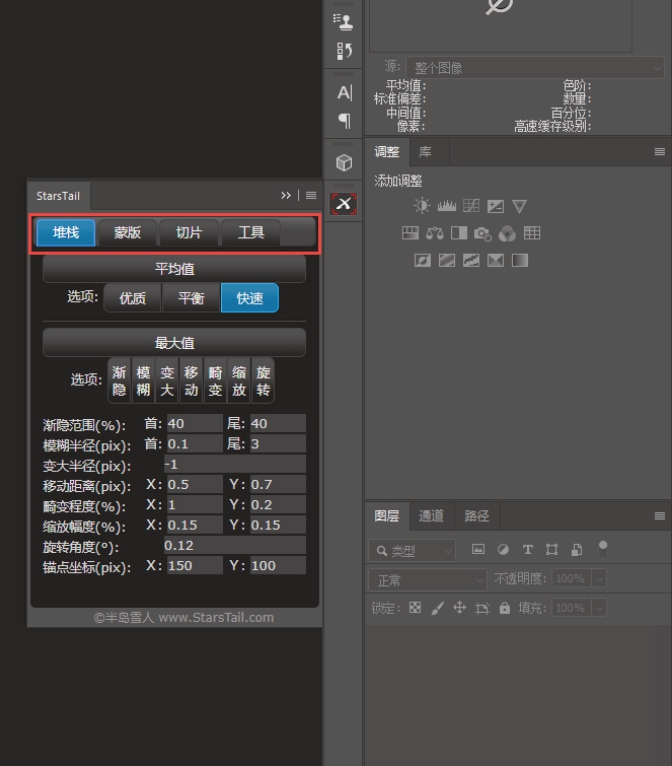
Task: Add a Curves adjustment
Action: [x=471, y=206]
